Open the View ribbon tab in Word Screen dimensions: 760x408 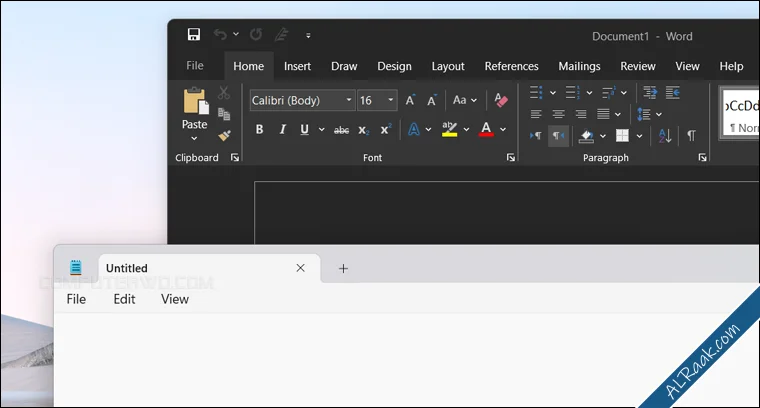click(688, 66)
